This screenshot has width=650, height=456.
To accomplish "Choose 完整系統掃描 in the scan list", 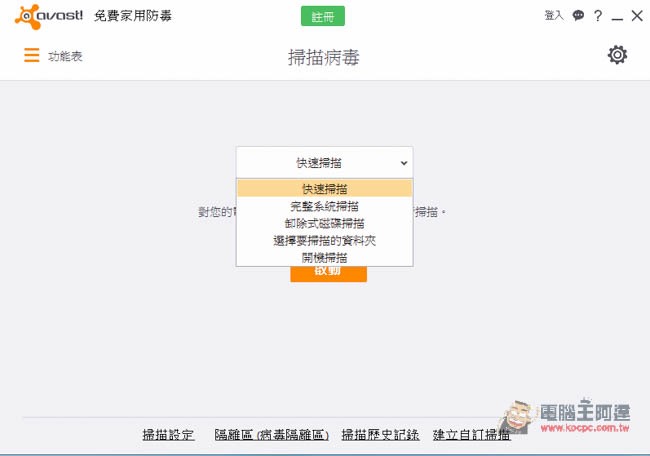I will (x=324, y=206).
